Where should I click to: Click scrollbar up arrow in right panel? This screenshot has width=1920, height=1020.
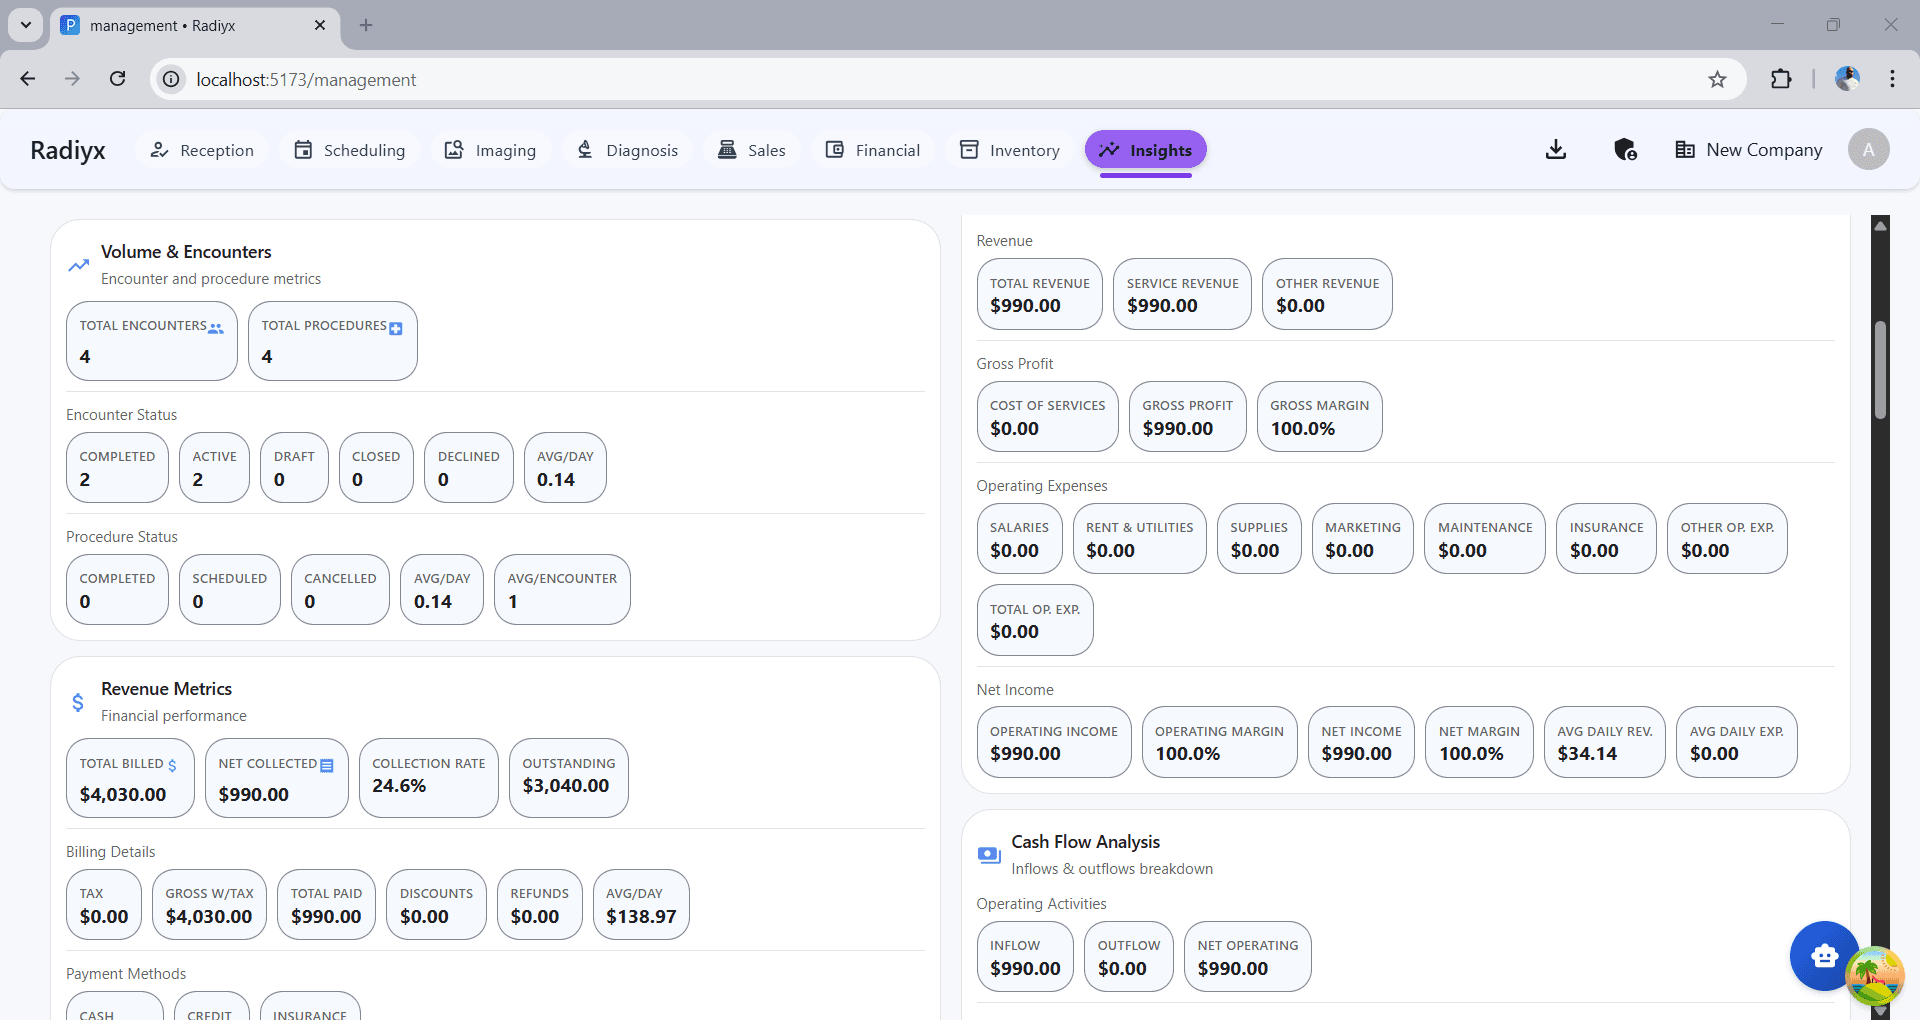[x=1880, y=226]
